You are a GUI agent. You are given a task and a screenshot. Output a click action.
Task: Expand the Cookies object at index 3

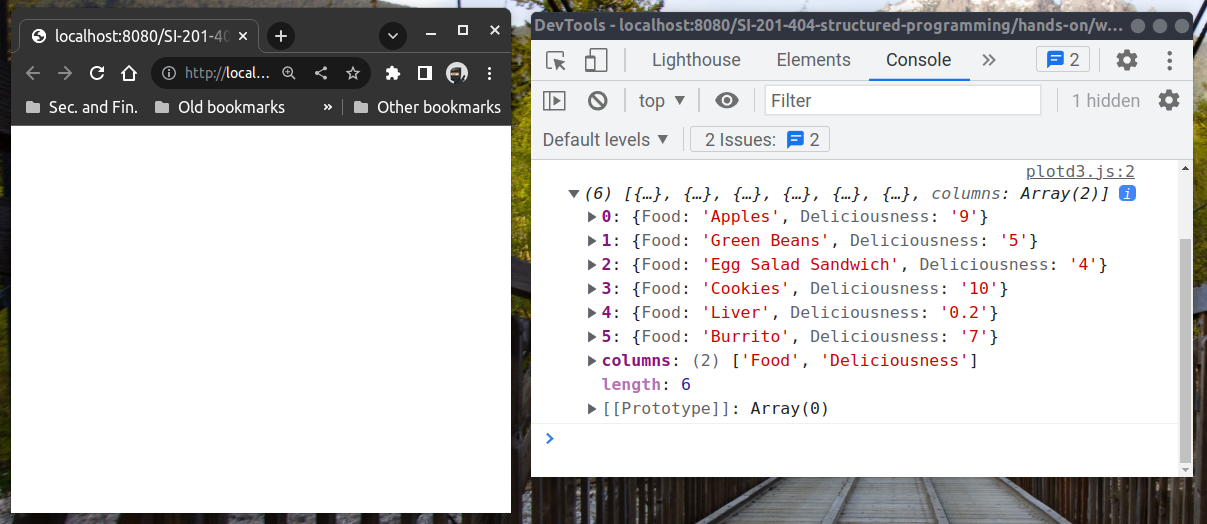point(592,289)
